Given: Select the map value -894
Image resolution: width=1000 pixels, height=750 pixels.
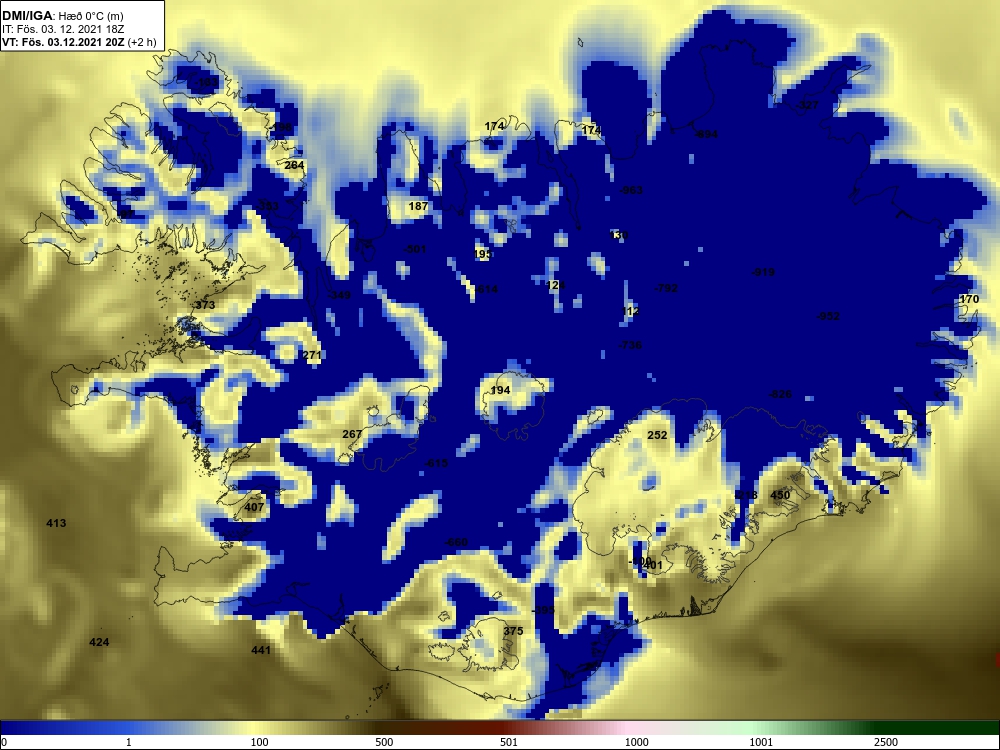Looking at the screenshot, I should [706, 134].
